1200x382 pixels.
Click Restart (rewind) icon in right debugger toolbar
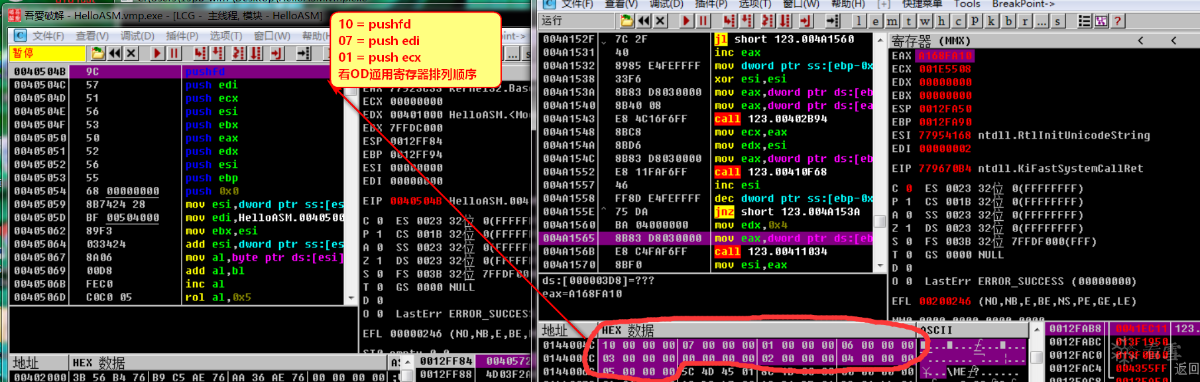click(643, 21)
